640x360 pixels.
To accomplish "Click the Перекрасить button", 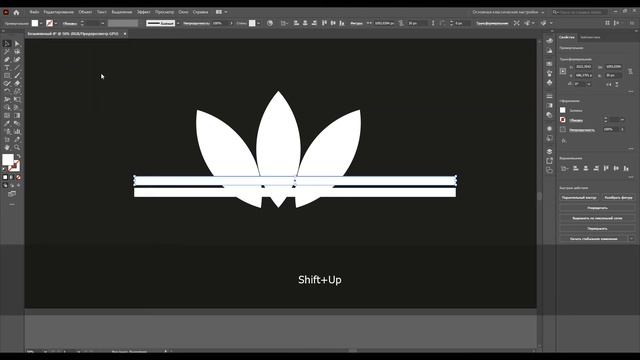I will pyautogui.click(x=598, y=229).
